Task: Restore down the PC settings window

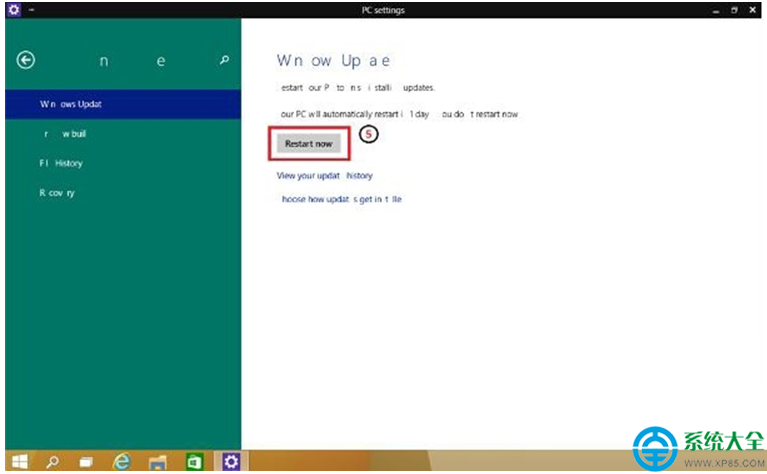Action: 734,10
